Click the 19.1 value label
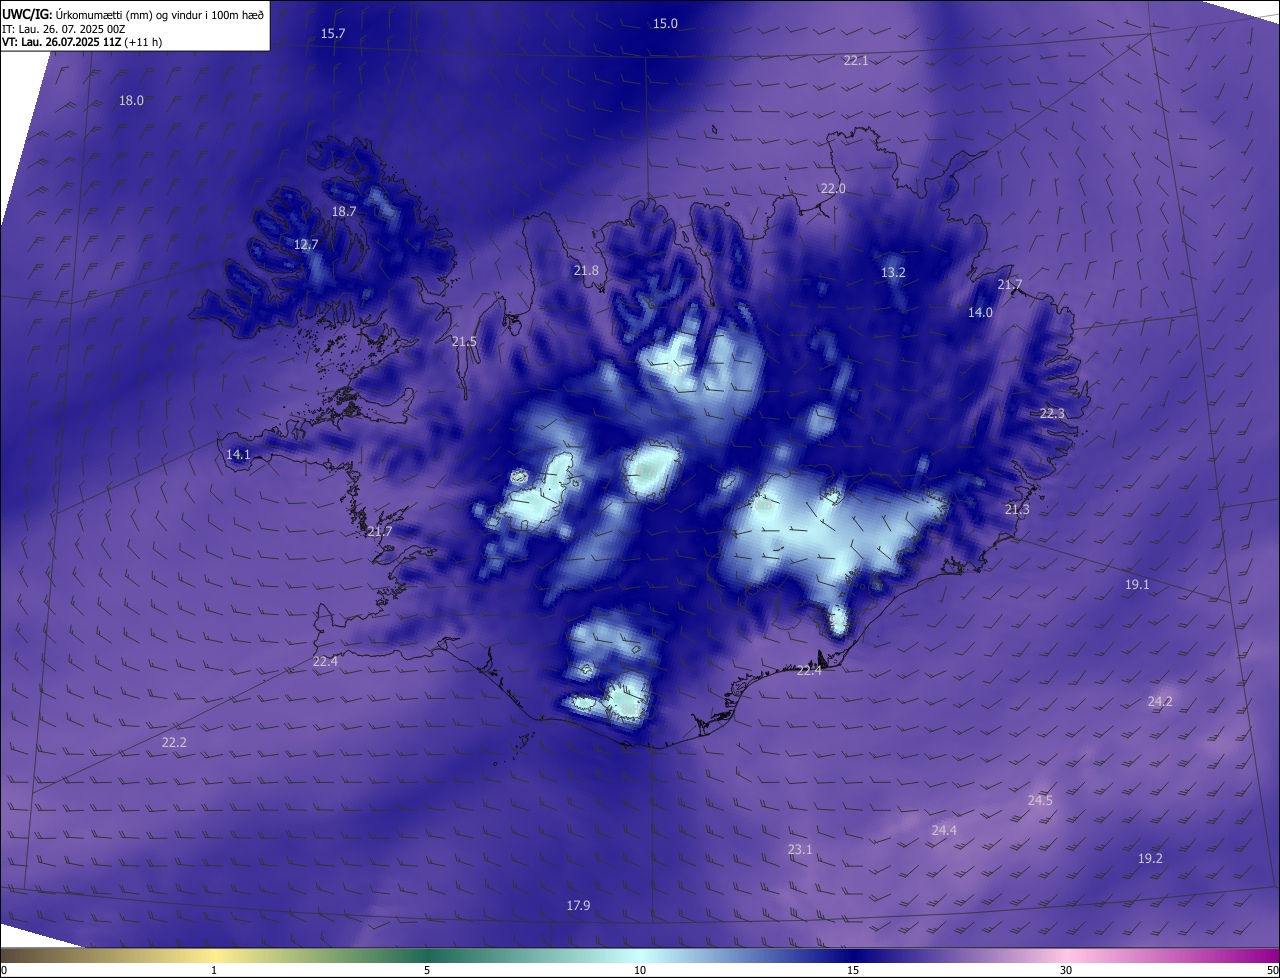 coord(1137,585)
